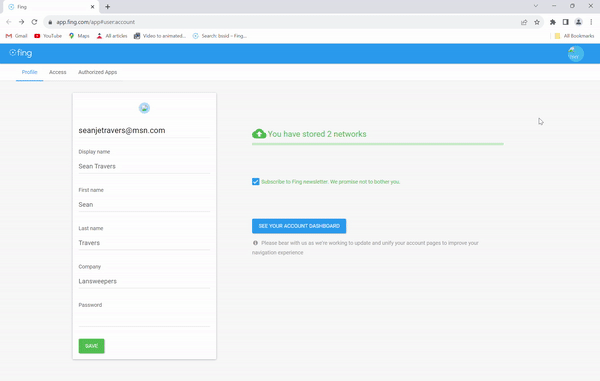600x381 pixels.
Task: Edit the Company field 'Lansweepers'
Action: tap(144, 281)
